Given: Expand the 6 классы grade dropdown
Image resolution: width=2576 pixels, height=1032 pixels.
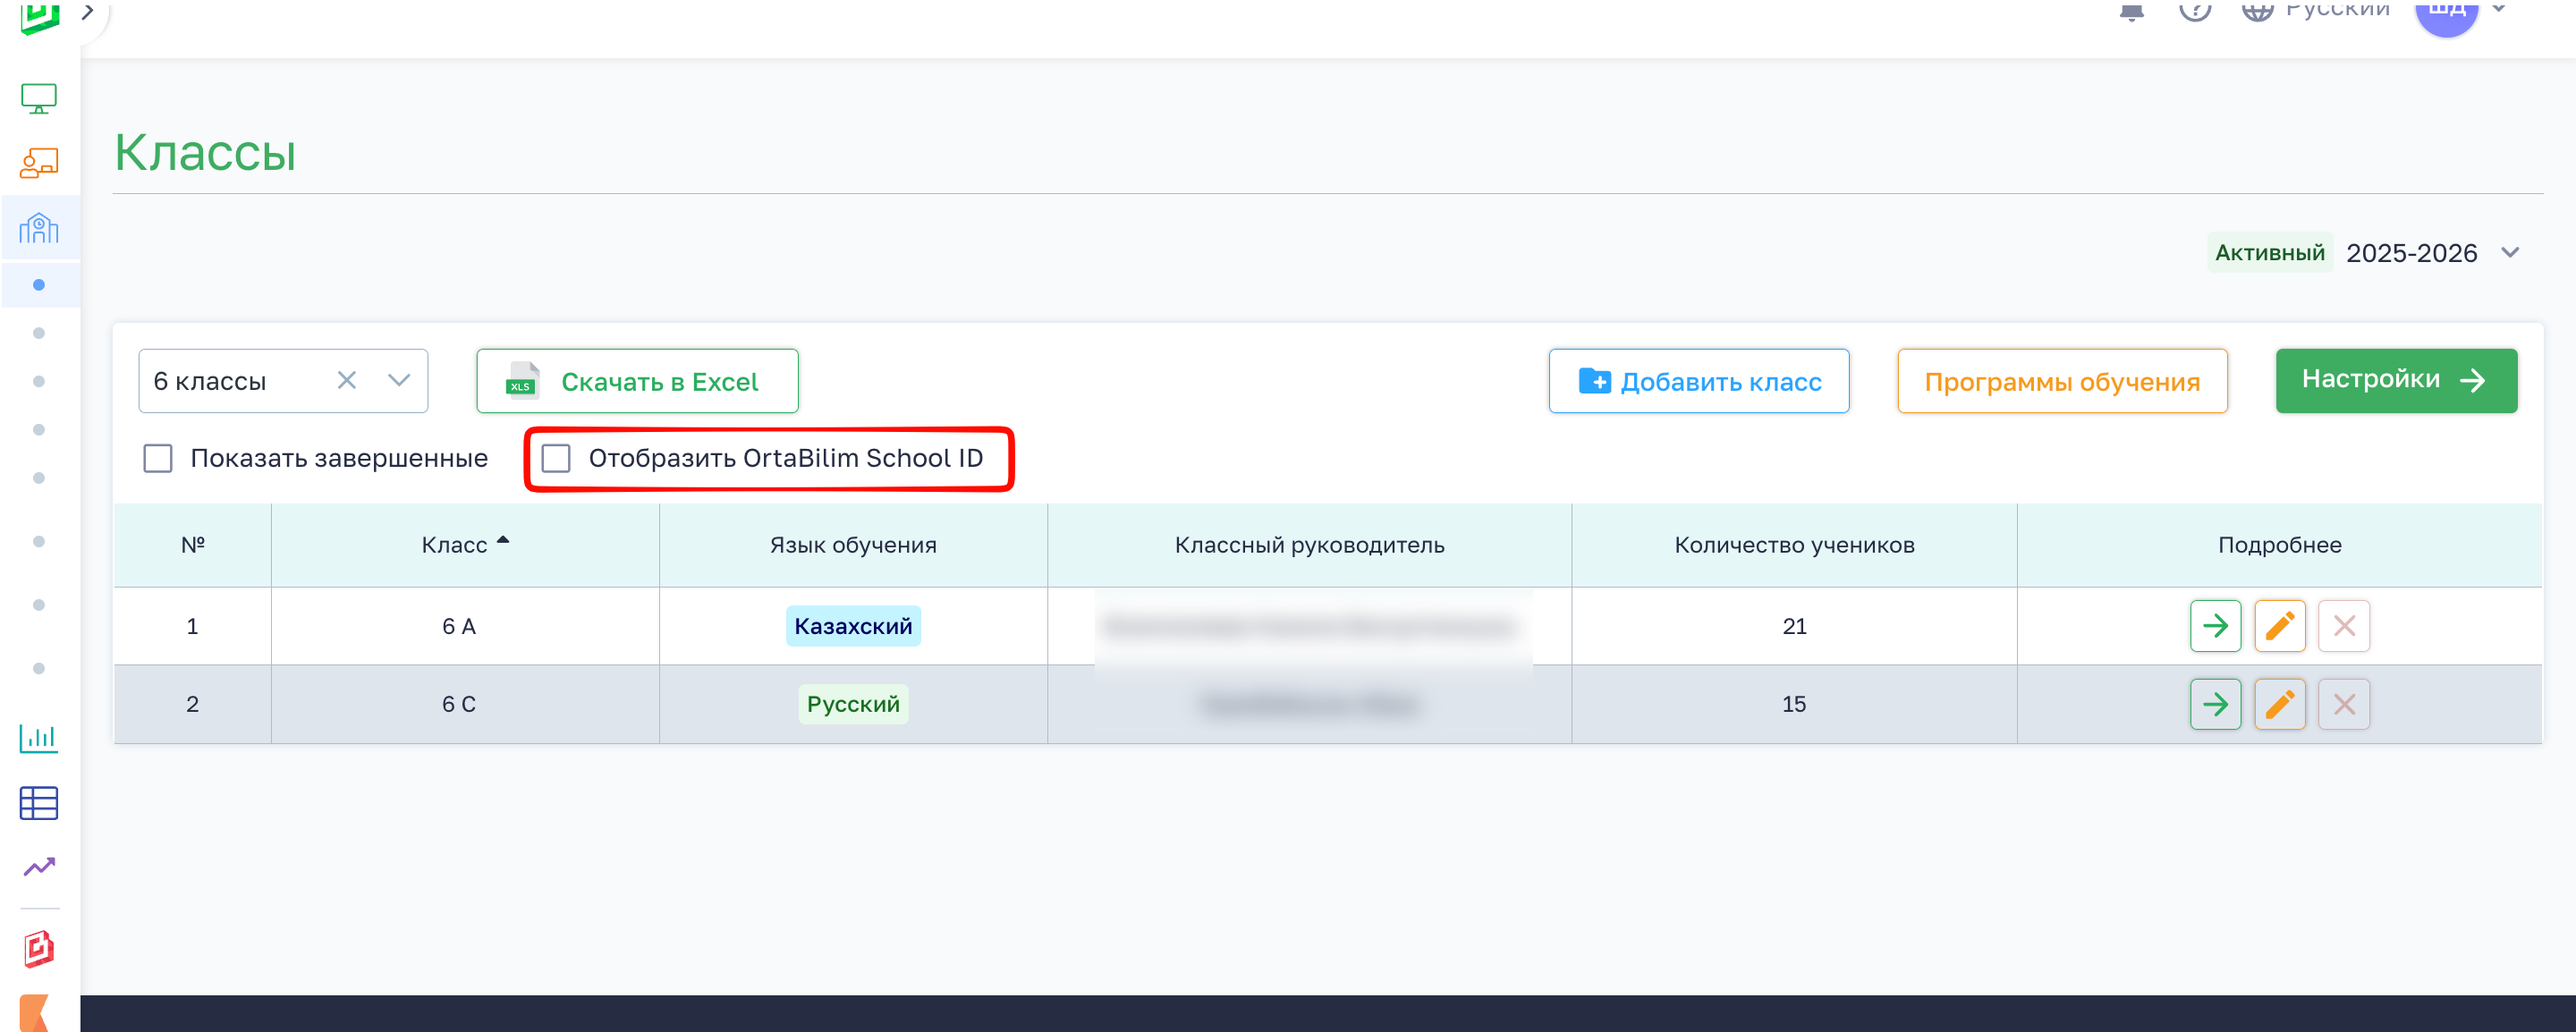Looking at the screenshot, I should point(399,381).
